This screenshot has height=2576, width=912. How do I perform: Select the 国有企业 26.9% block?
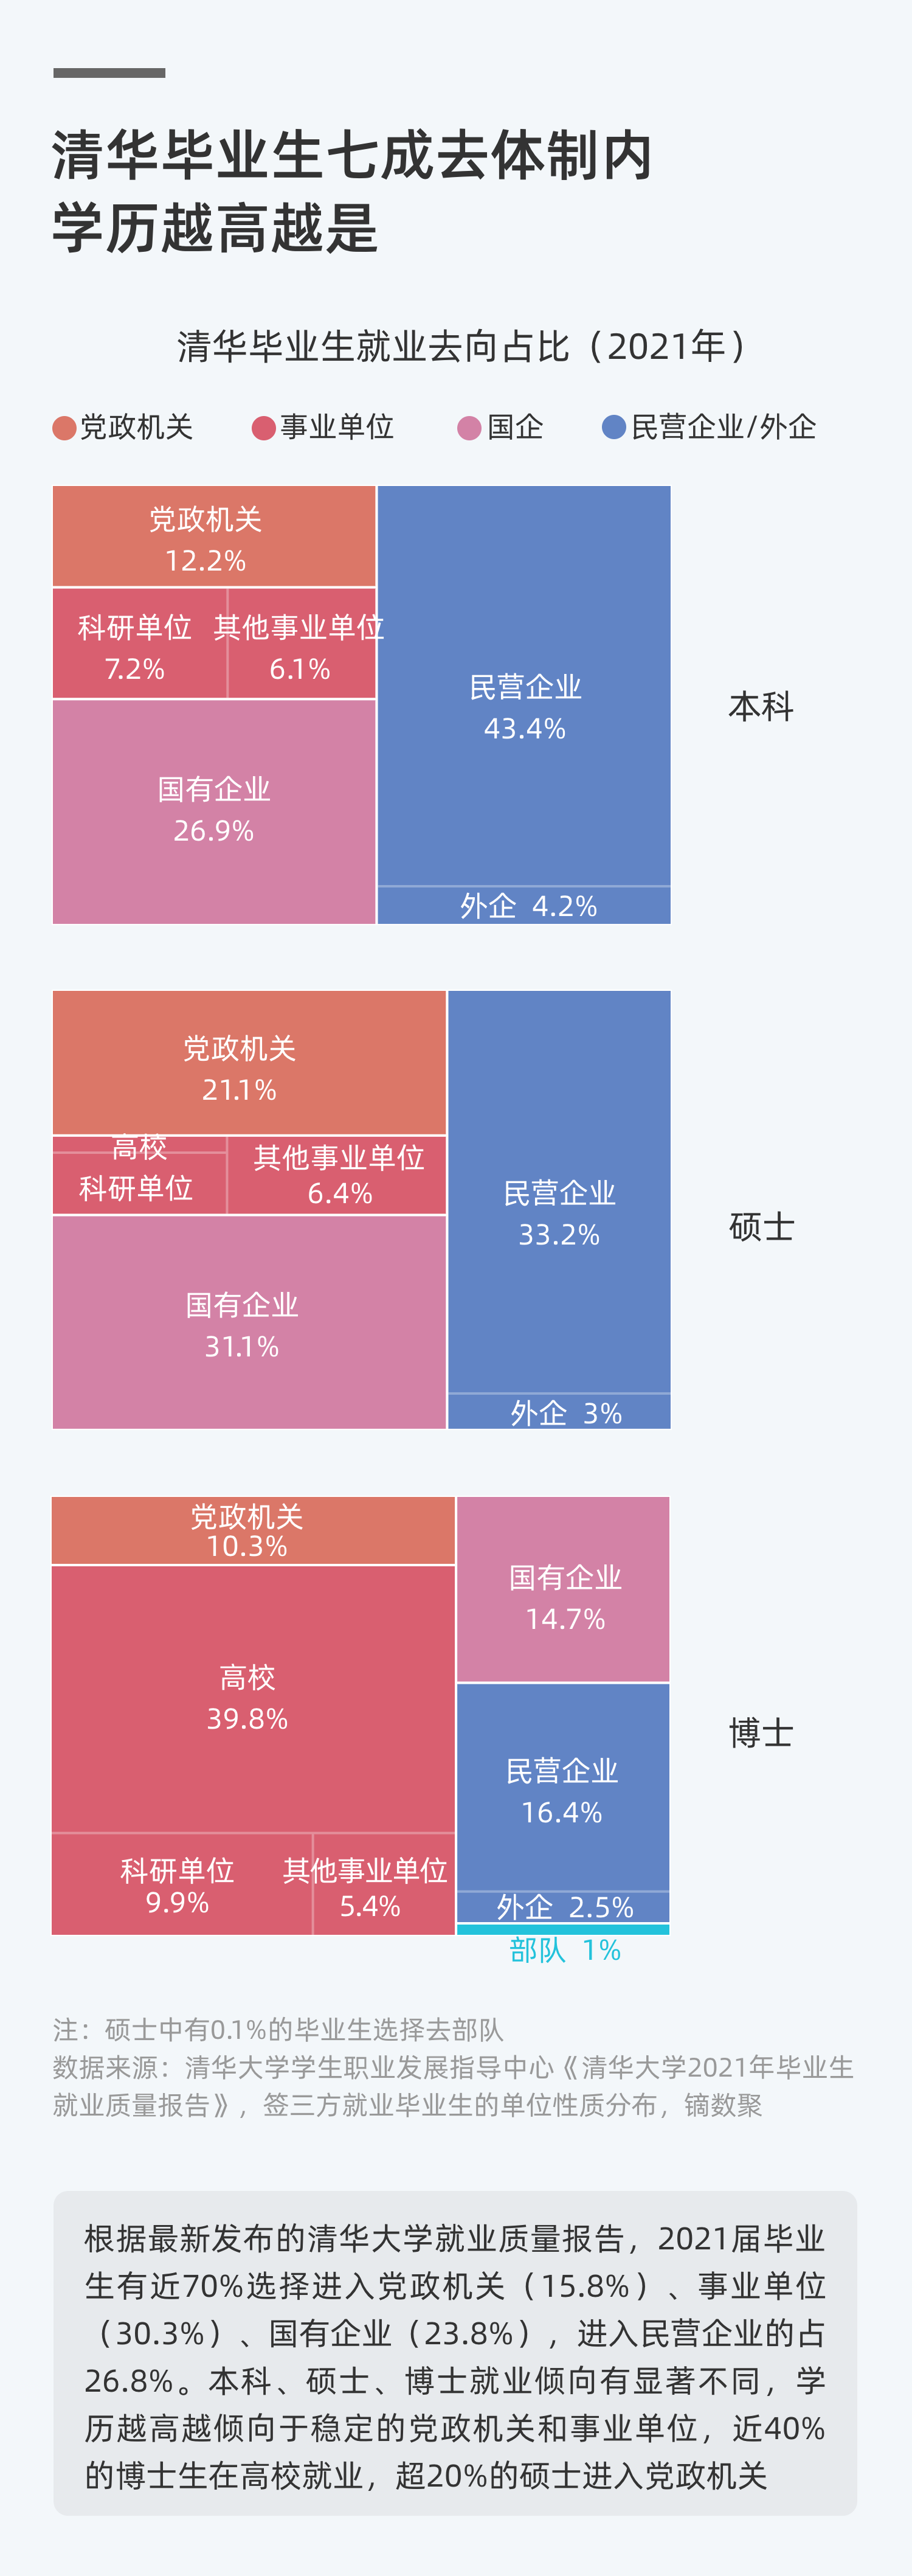(x=214, y=810)
